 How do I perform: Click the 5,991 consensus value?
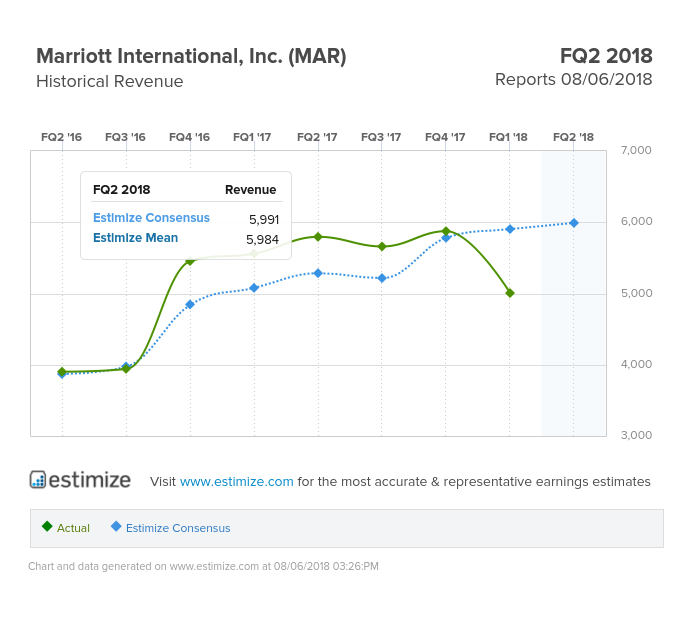pyautogui.click(x=264, y=219)
